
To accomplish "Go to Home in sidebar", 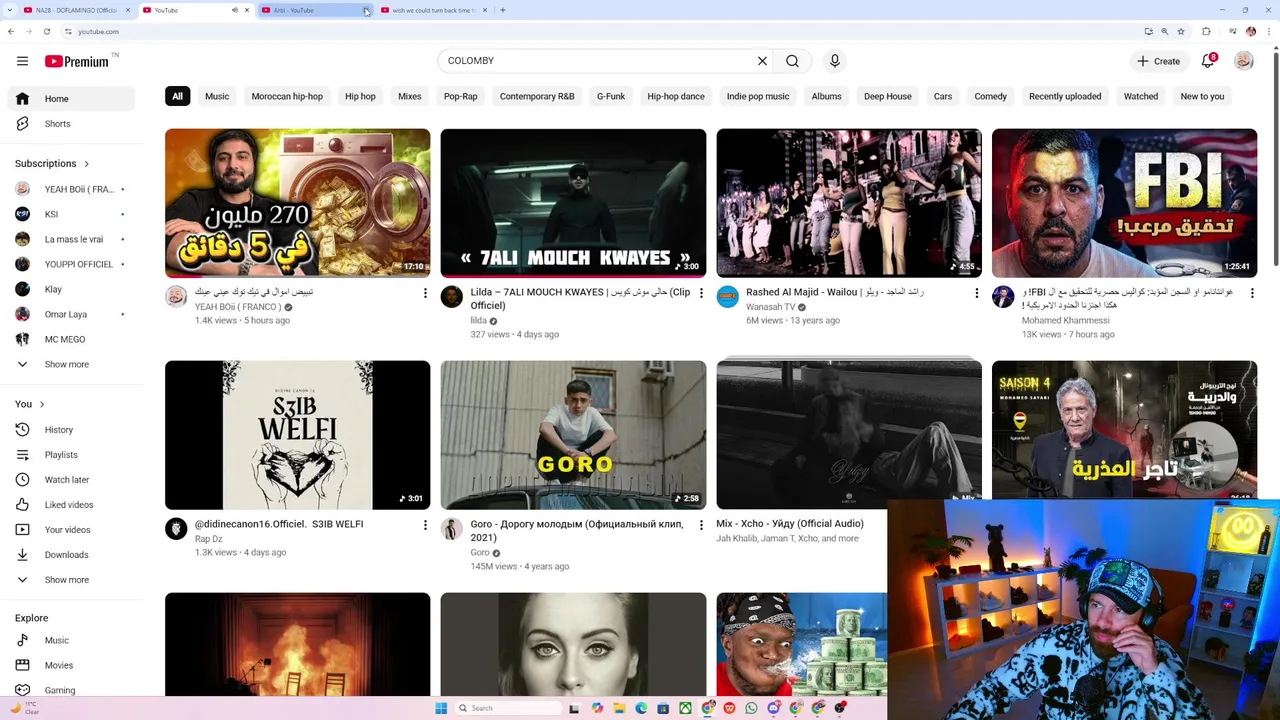I will point(71,99).
